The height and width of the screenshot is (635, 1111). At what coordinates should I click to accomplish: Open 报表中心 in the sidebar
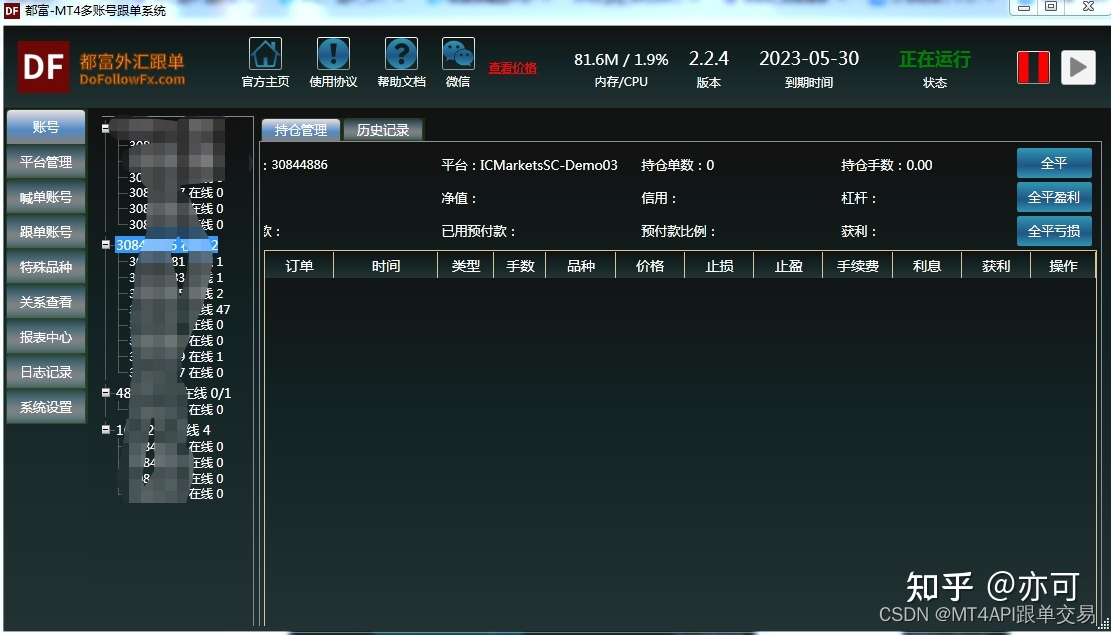click(46, 337)
